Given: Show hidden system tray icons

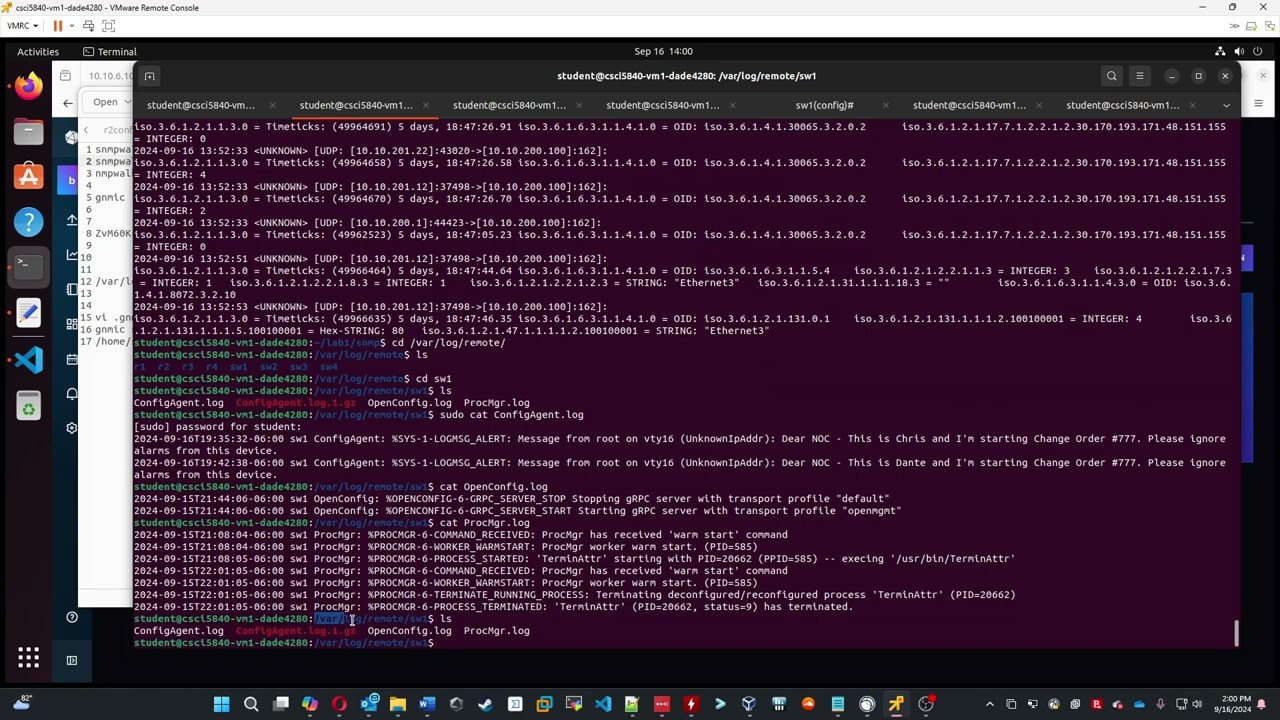Looking at the screenshot, I should coord(990,704).
